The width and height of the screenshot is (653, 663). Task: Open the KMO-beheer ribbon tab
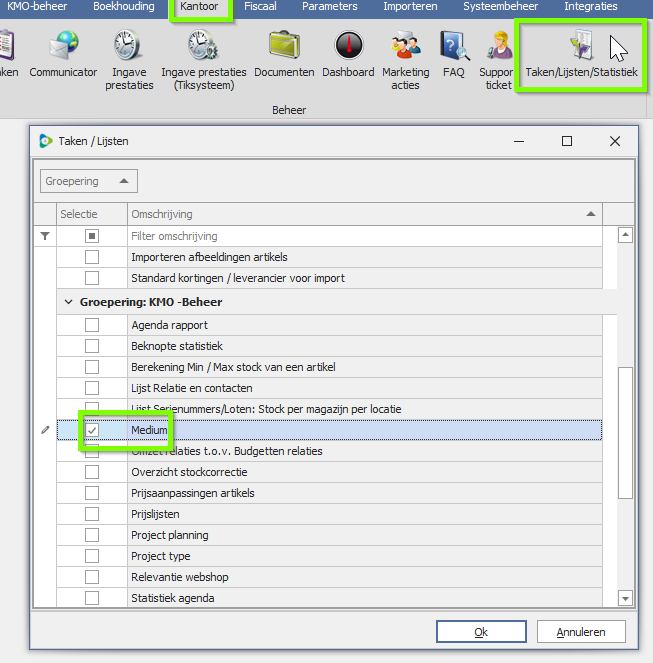pos(37,6)
